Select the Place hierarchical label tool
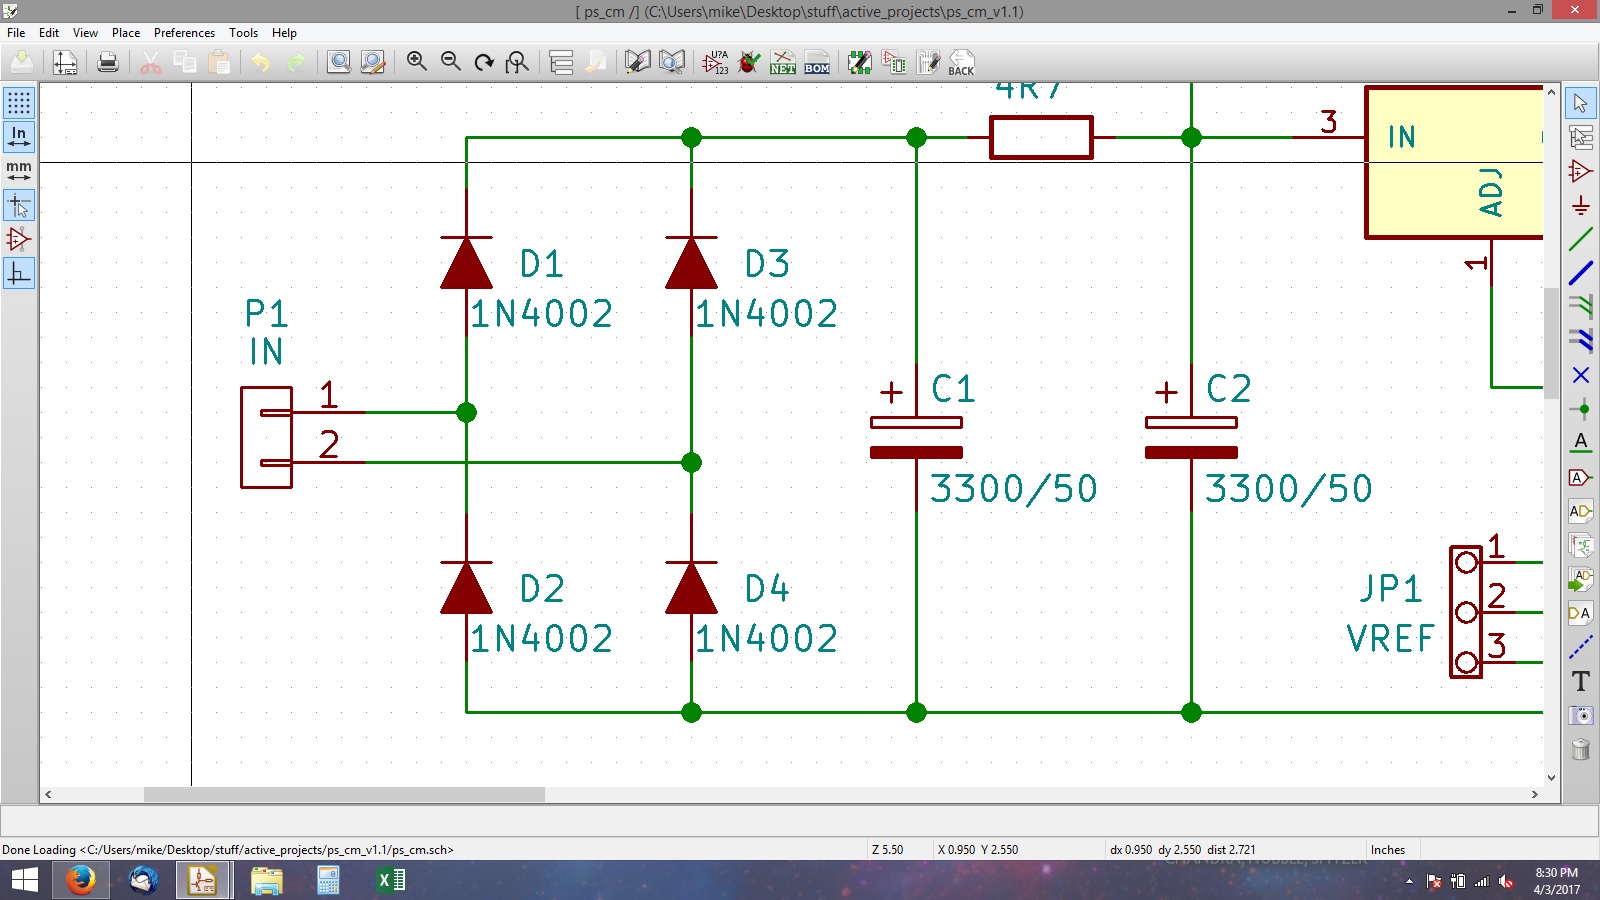 [x=1580, y=511]
